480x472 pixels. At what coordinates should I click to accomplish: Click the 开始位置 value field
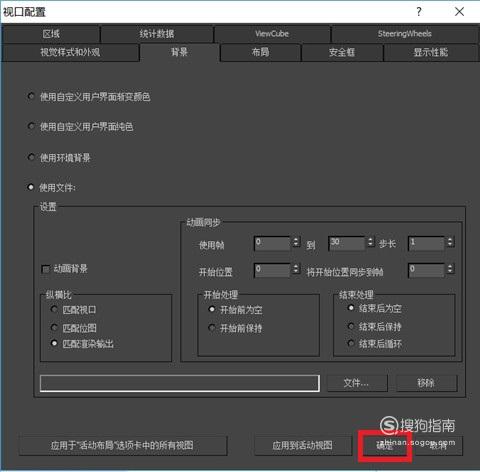coord(272,270)
